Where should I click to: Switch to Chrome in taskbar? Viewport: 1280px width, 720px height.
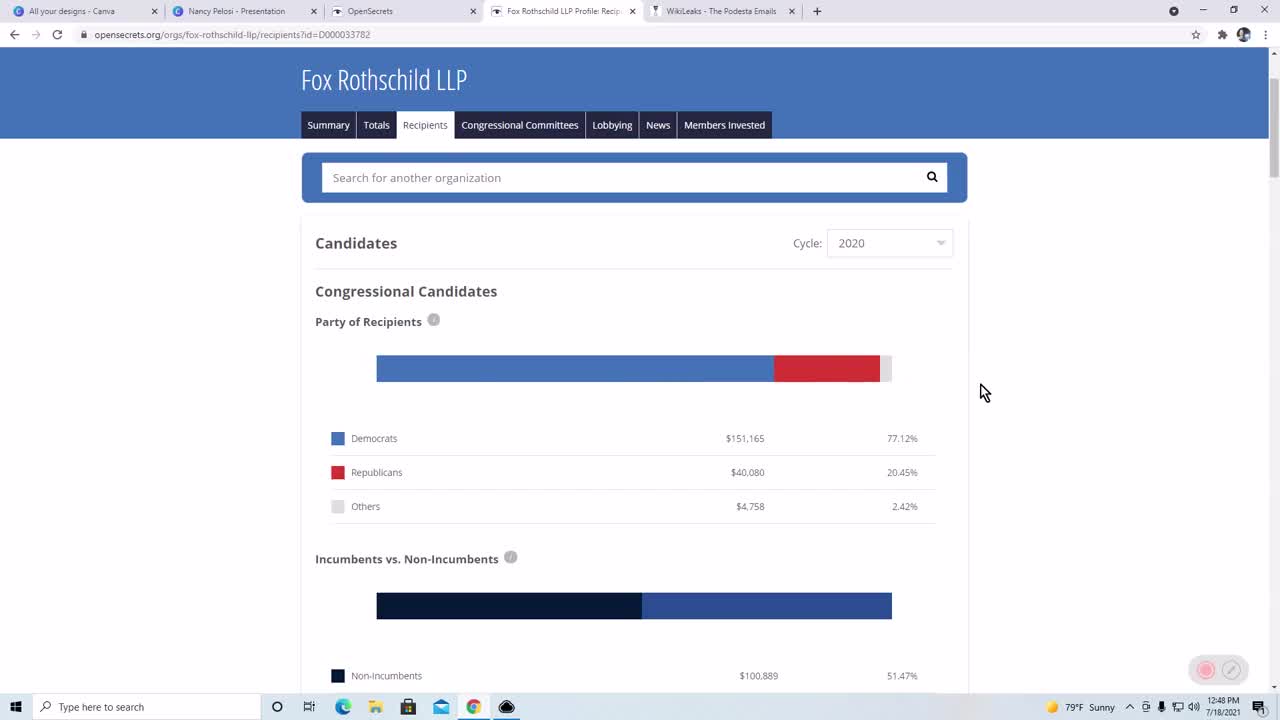pyautogui.click(x=474, y=707)
